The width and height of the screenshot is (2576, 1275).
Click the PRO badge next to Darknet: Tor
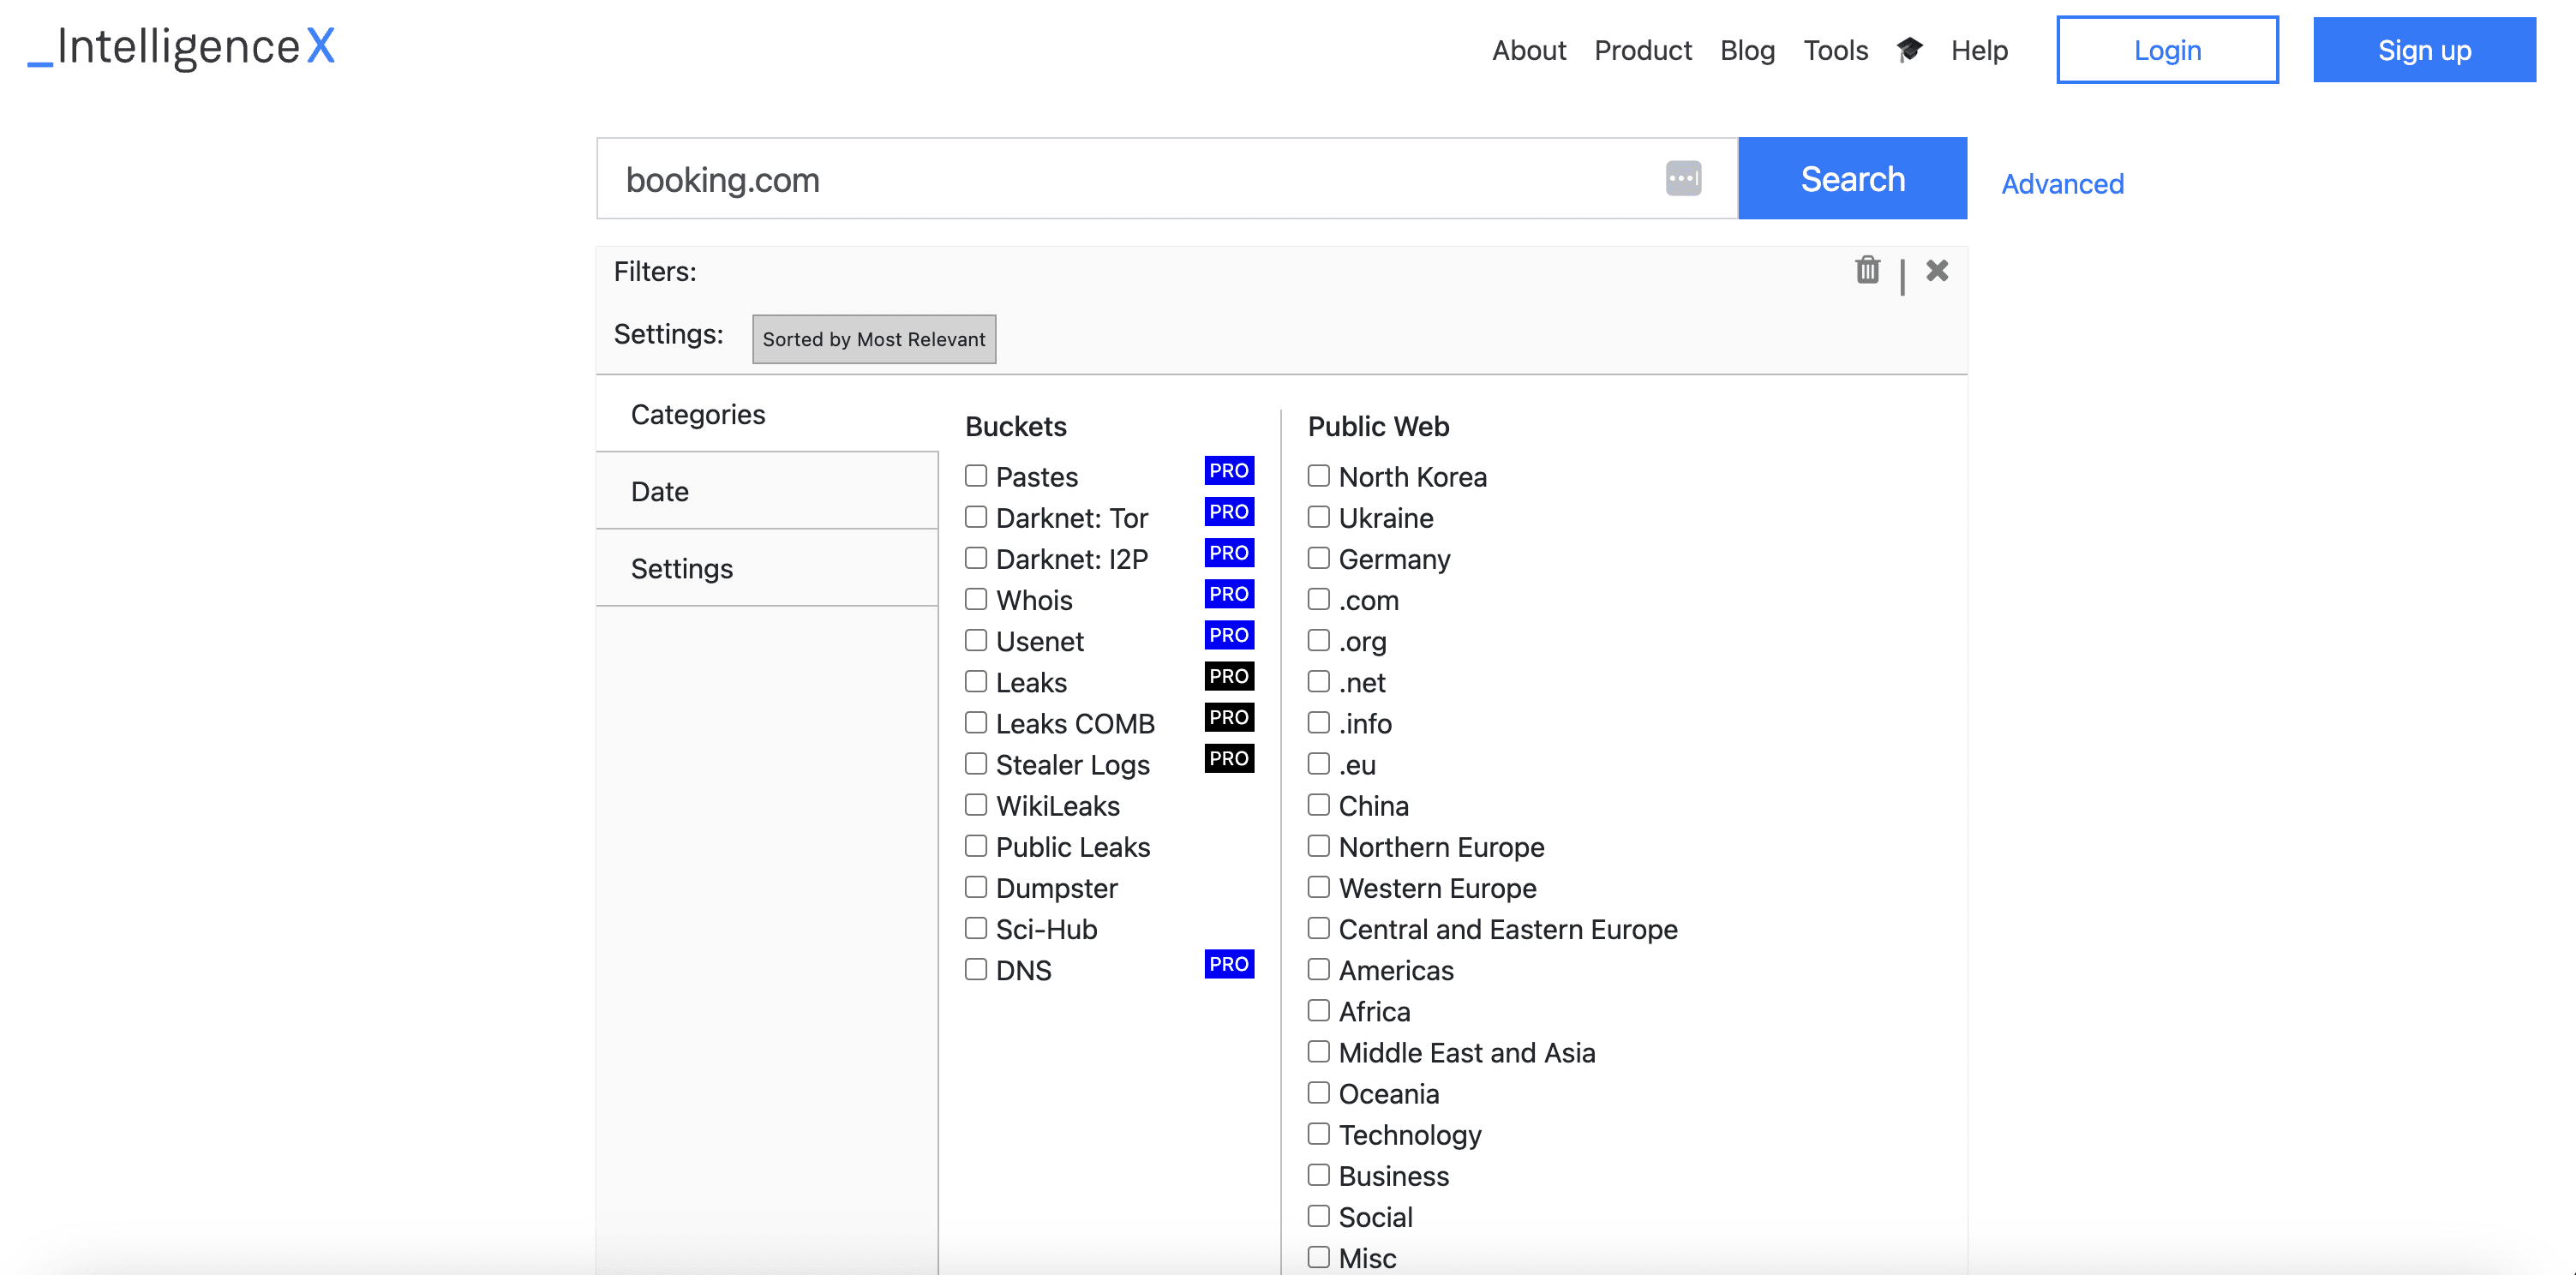tap(1229, 511)
